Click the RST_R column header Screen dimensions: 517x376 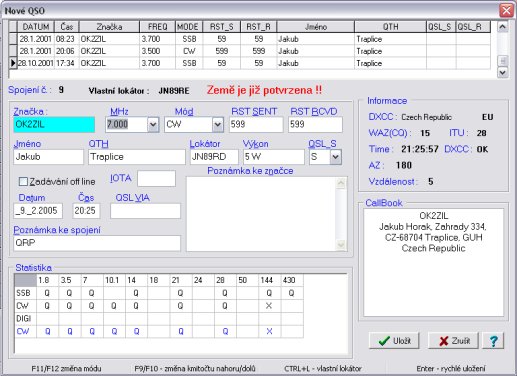click(259, 27)
